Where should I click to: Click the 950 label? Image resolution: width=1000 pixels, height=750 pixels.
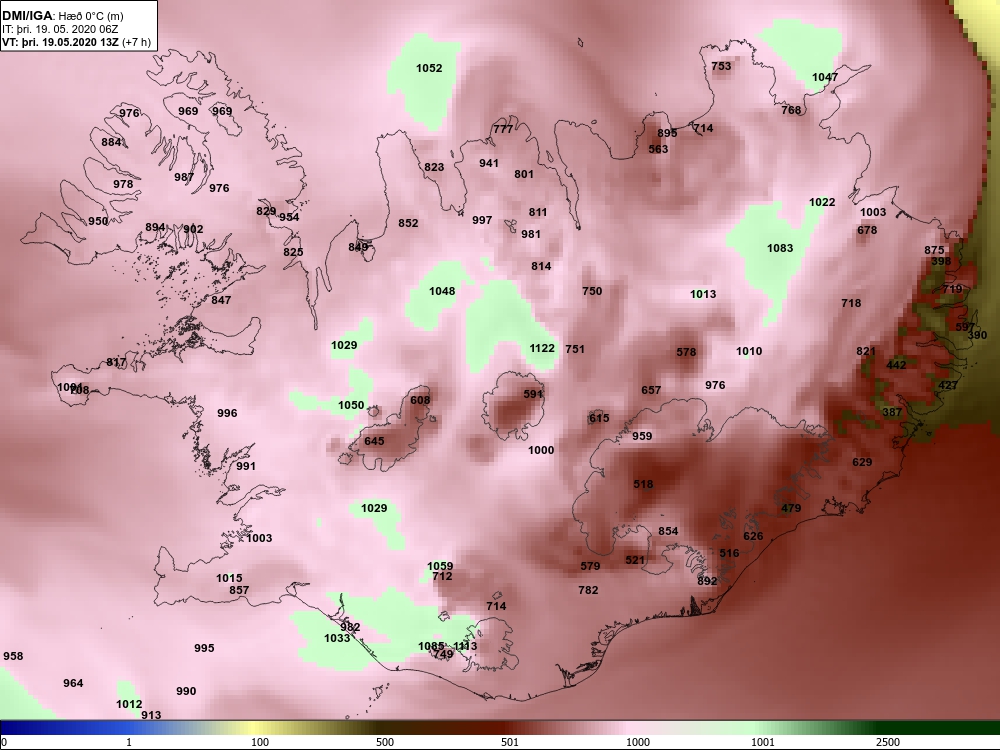pyautogui.click(x=98, y=221)
